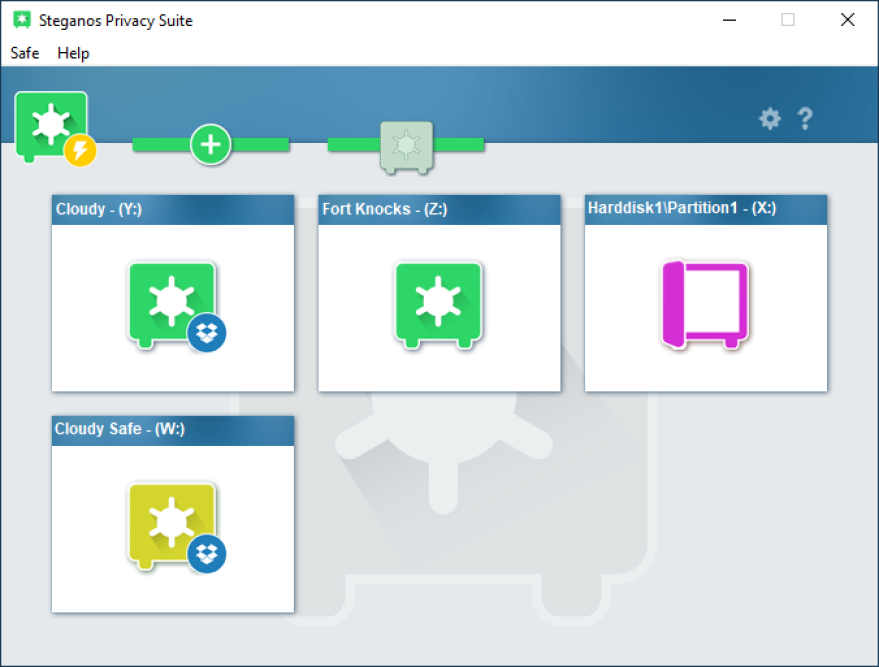This screenshot has width=879, height=667.
Task: Click the faded safe icon on the toolbar
Action: pos(406,147)
